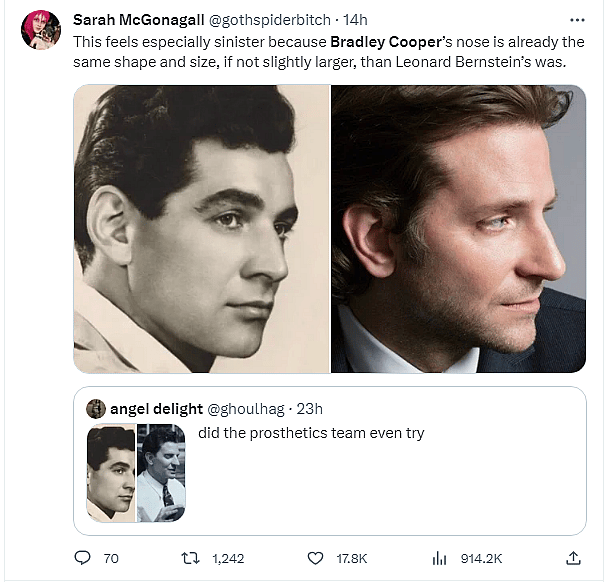Click Sarah McGonagall's profile avatar

41,30
